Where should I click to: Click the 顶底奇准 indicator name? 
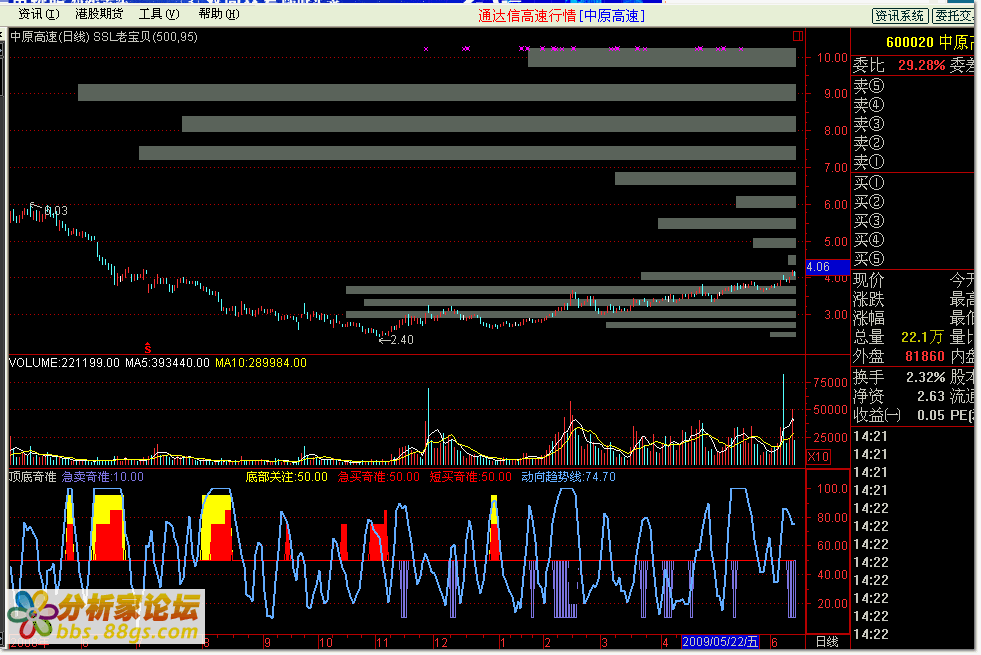(x=33, y=477)
